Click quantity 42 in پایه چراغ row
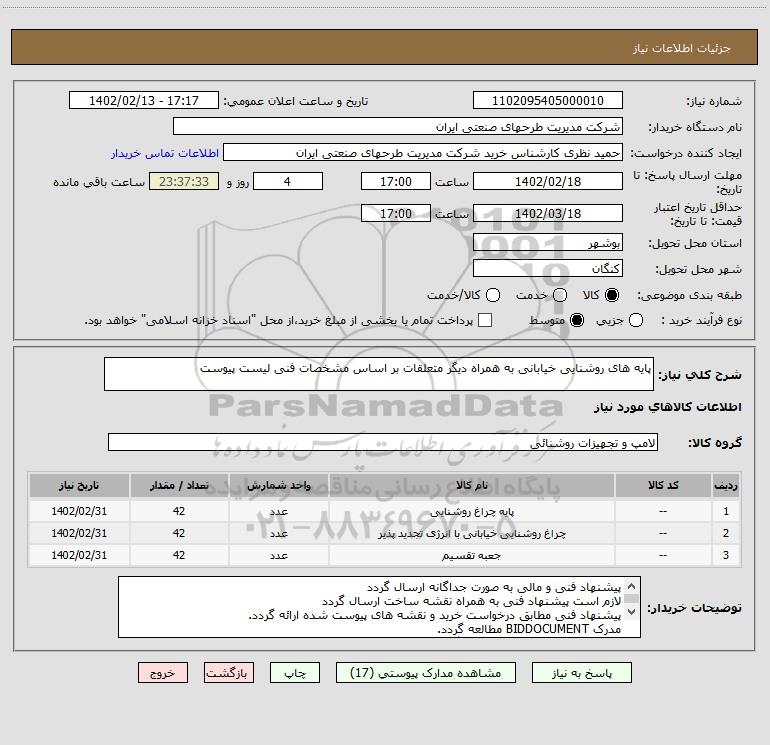 [x=179, y=511]
